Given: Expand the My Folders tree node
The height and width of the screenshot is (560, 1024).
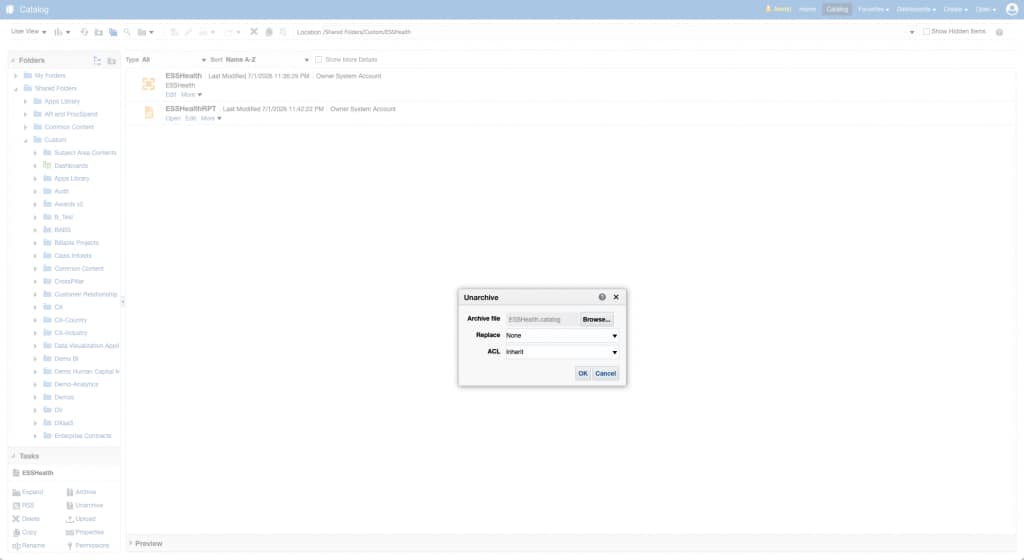Looking at the screenshot, I should [x=16, y=76].
